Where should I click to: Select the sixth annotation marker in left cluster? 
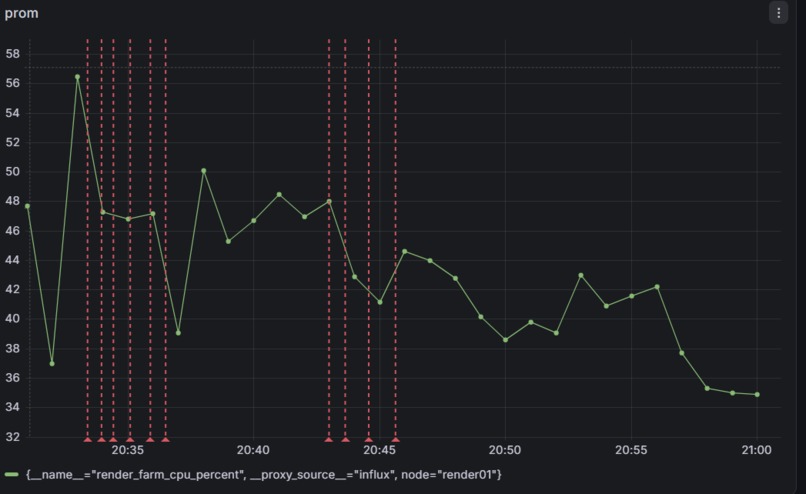point(166,440)
